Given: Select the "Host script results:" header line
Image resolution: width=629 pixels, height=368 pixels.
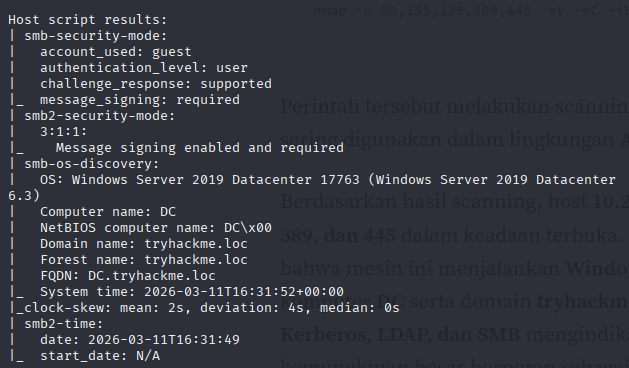Looking at the screenshot, I should pos(87,20).
